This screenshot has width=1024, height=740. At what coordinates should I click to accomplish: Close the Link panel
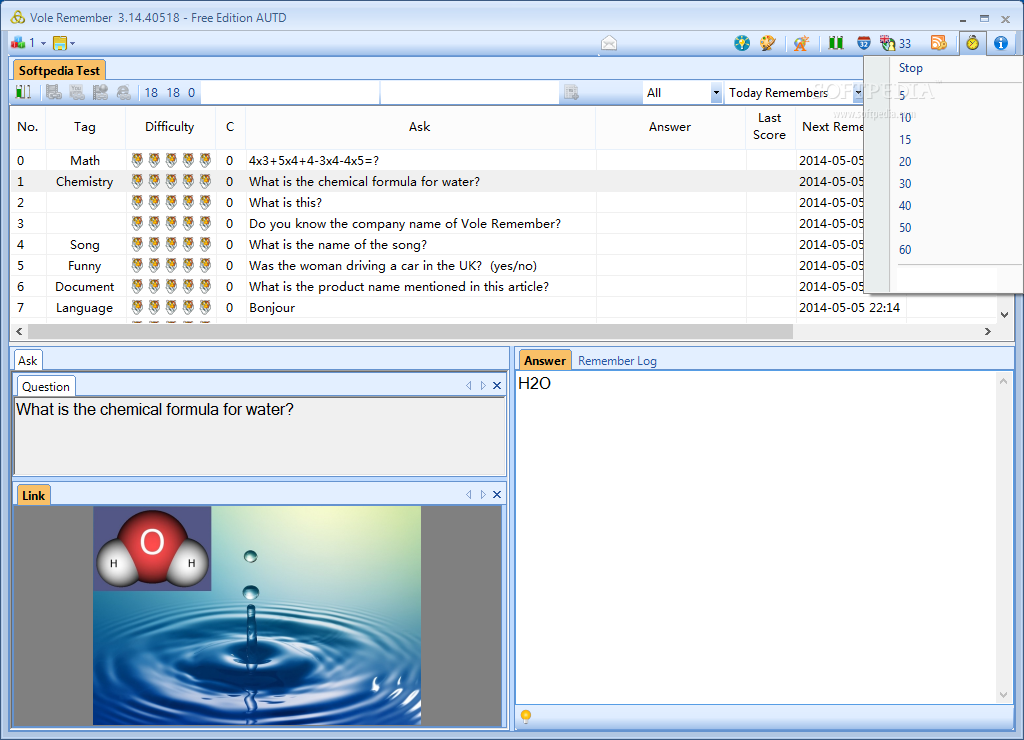pos(497,494)
